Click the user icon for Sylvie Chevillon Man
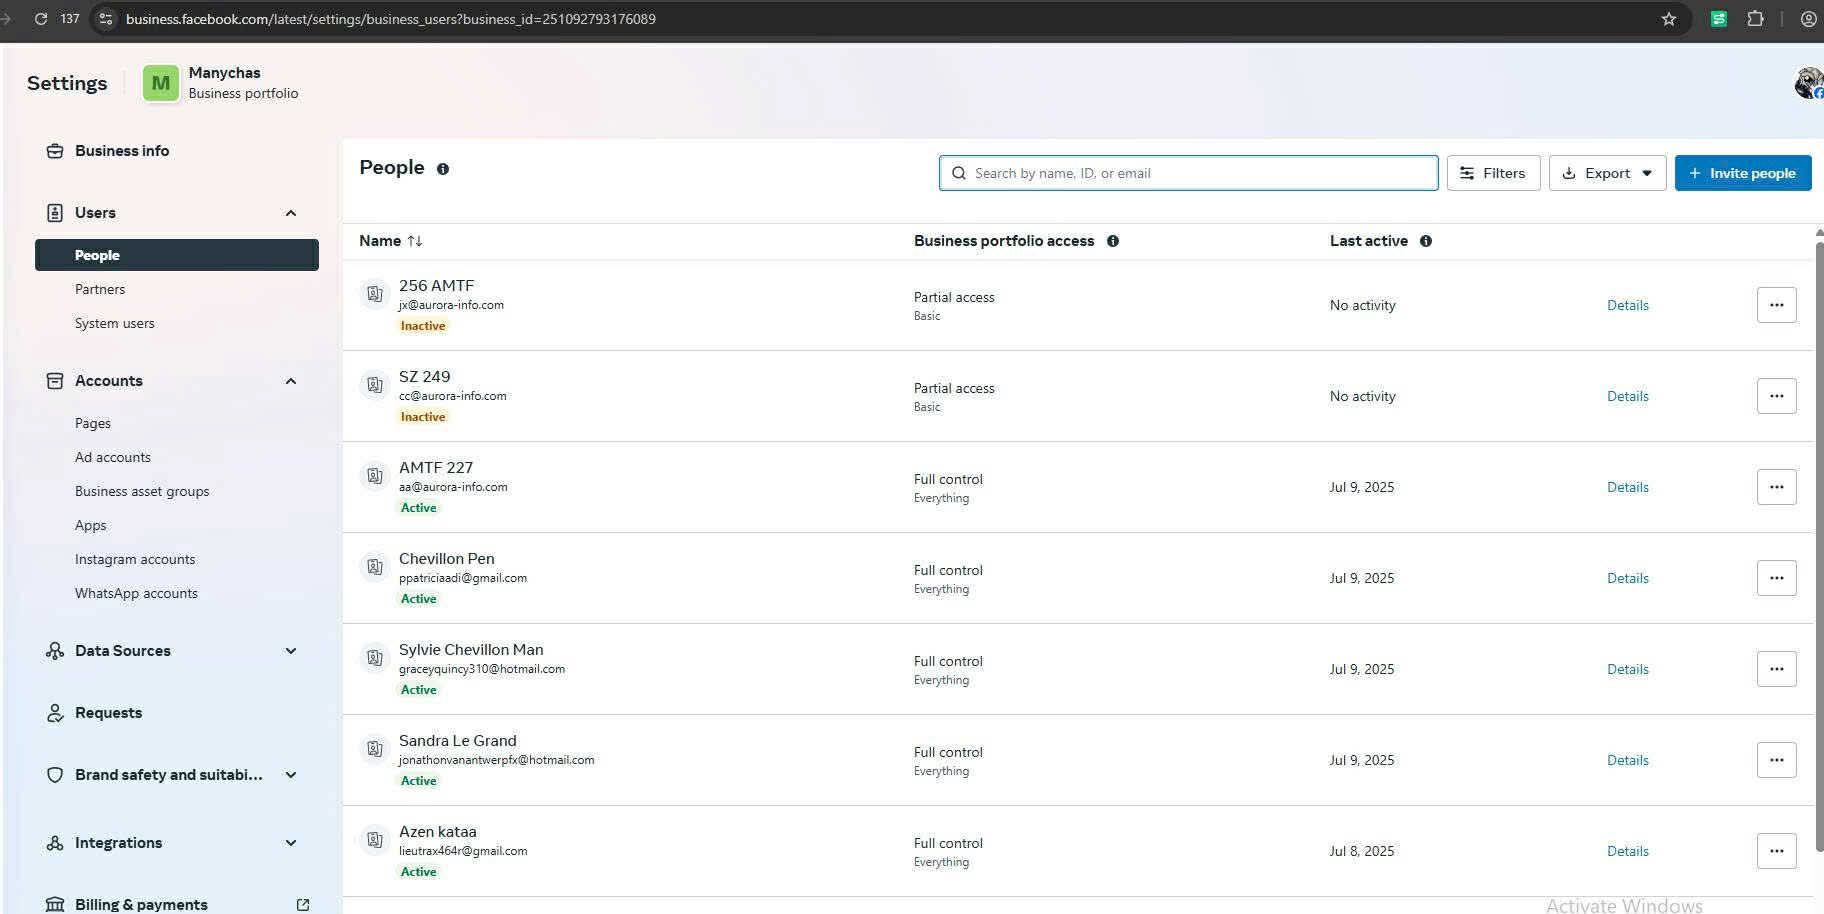The width and height of the screenshot is (1824, 914). click(x=374, y=658)
